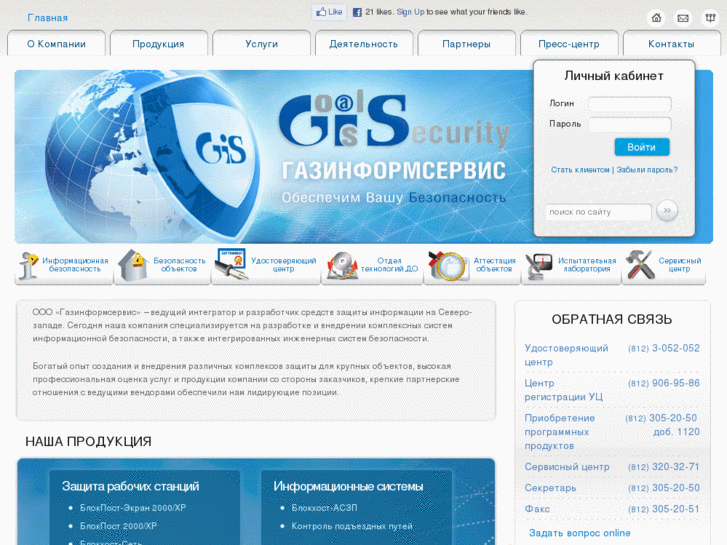Open the sitemap icon at top right
The image size is (727, 545).
click(710, 18)
